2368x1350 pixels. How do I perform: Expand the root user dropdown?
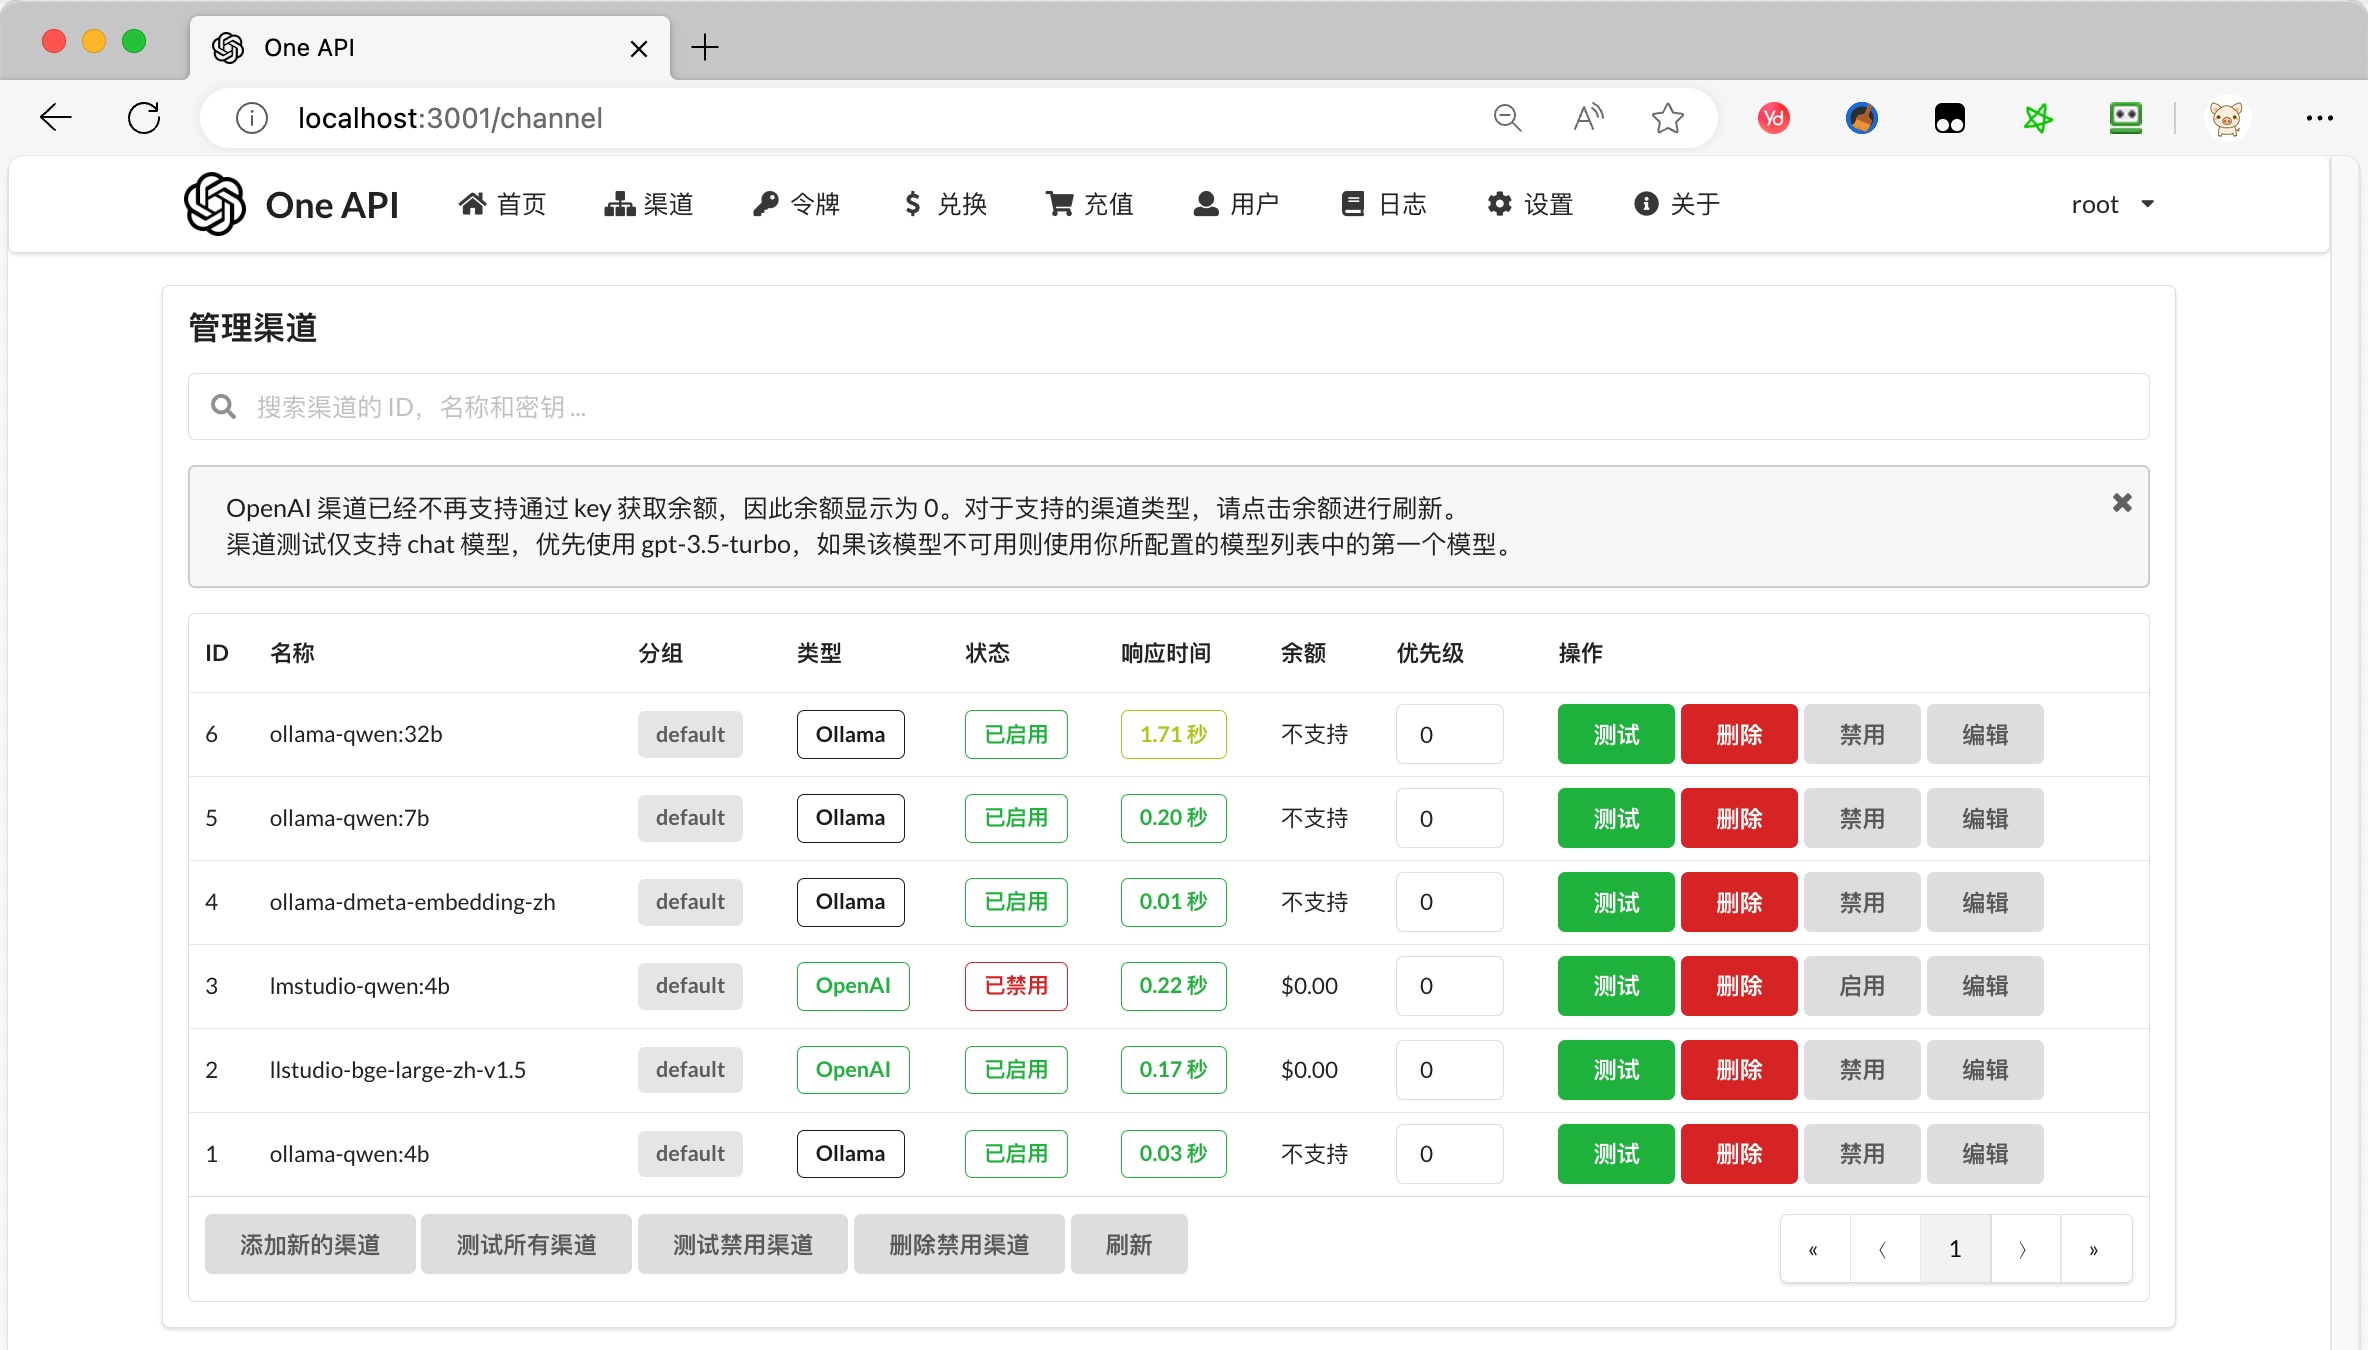2112,204
